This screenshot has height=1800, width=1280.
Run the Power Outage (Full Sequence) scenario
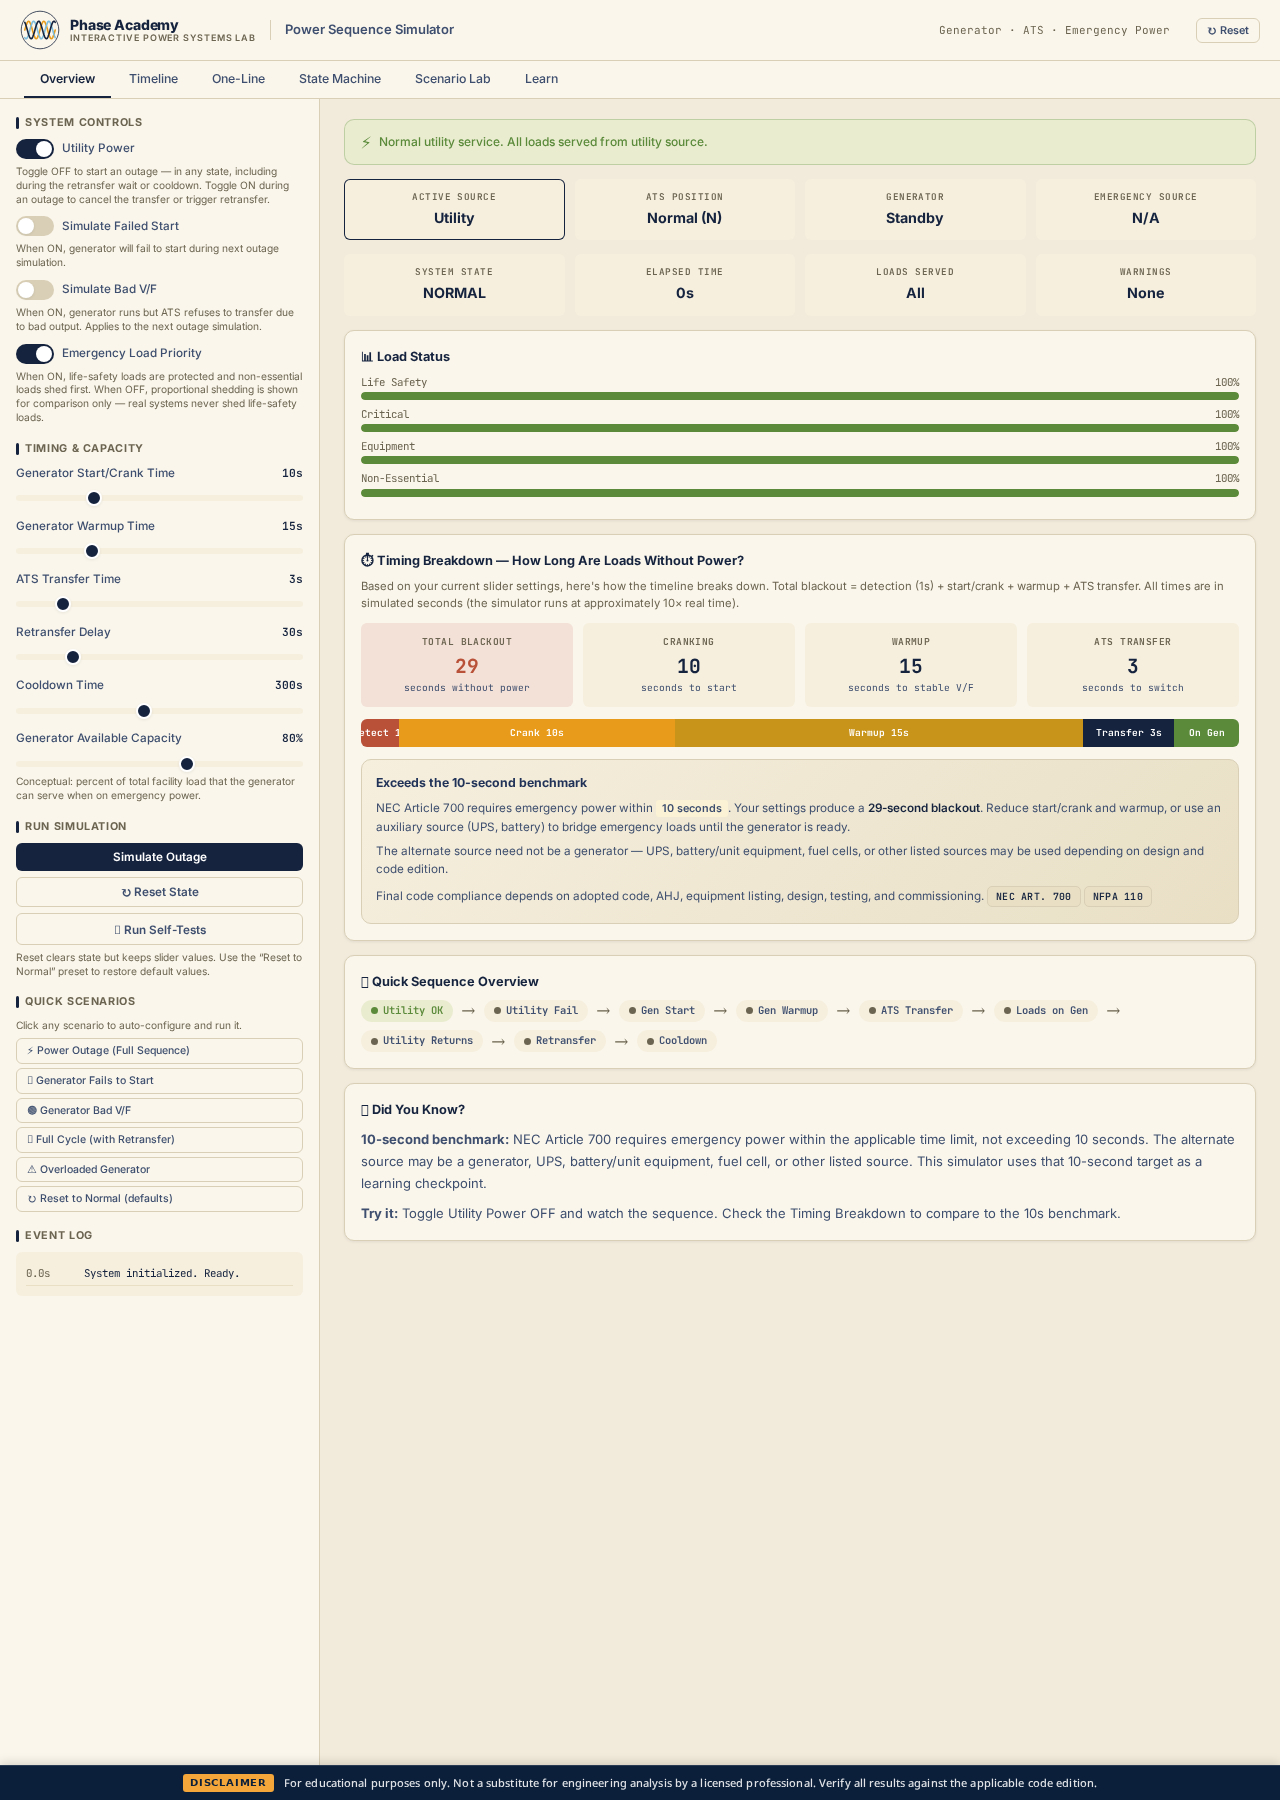159,1051
